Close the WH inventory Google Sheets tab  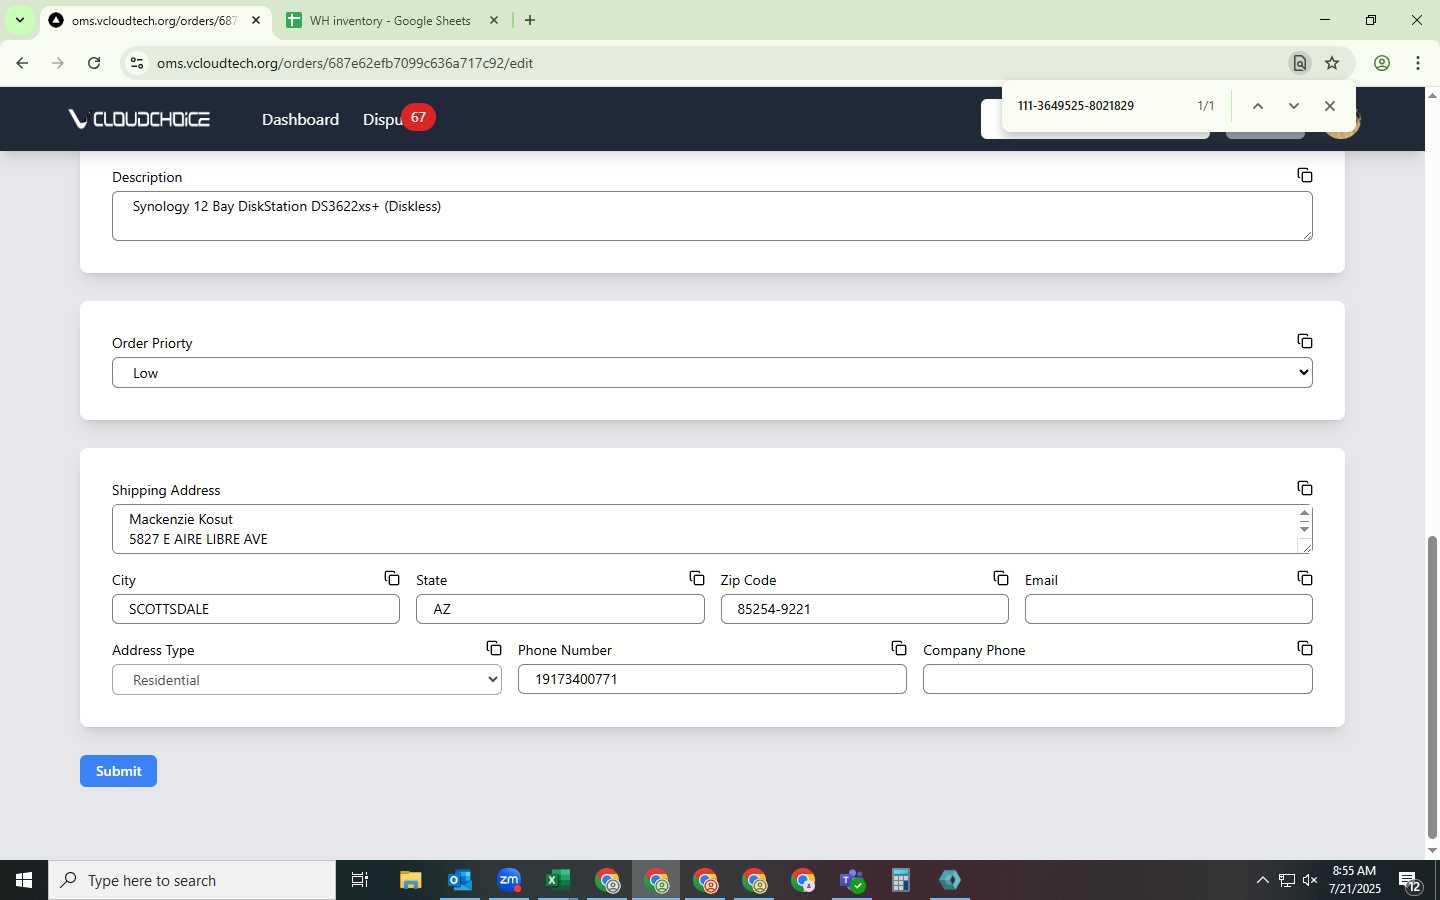pyautogui.click(x=493, y=20)
